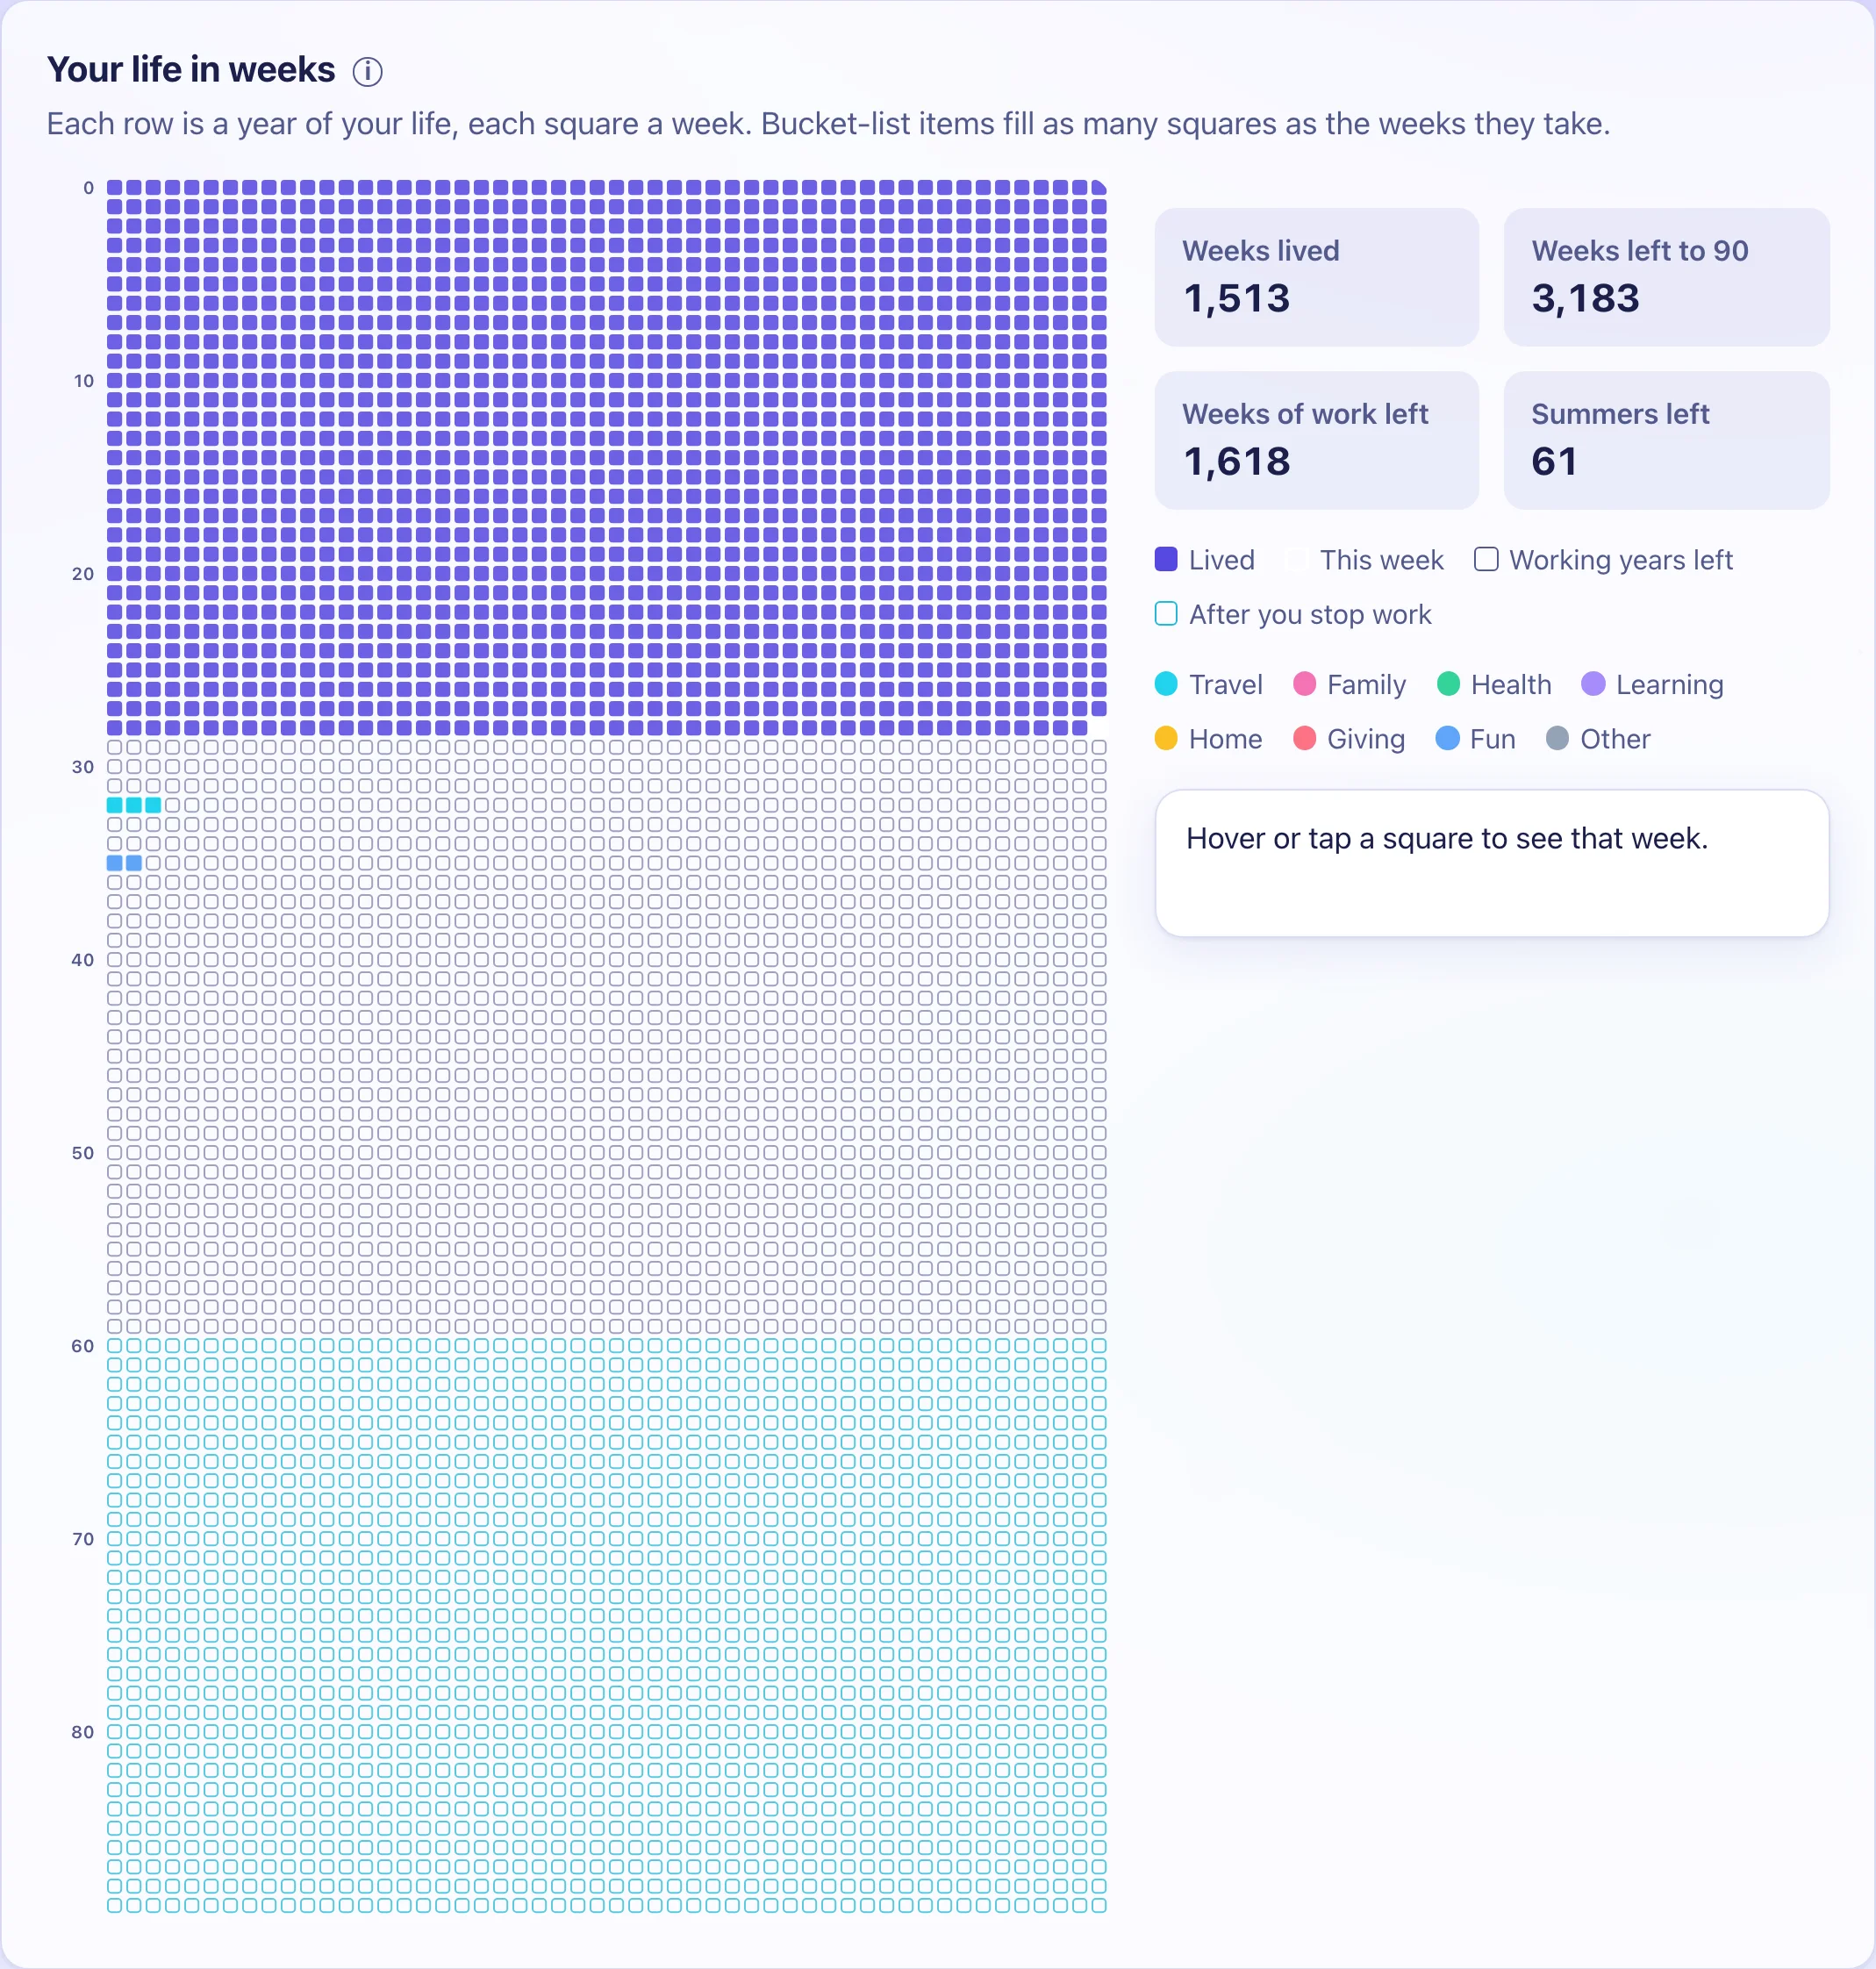This screenshot has height=1969, width=1876.
Task: Click the Weeks left to 90 card
Action: 1667,277
